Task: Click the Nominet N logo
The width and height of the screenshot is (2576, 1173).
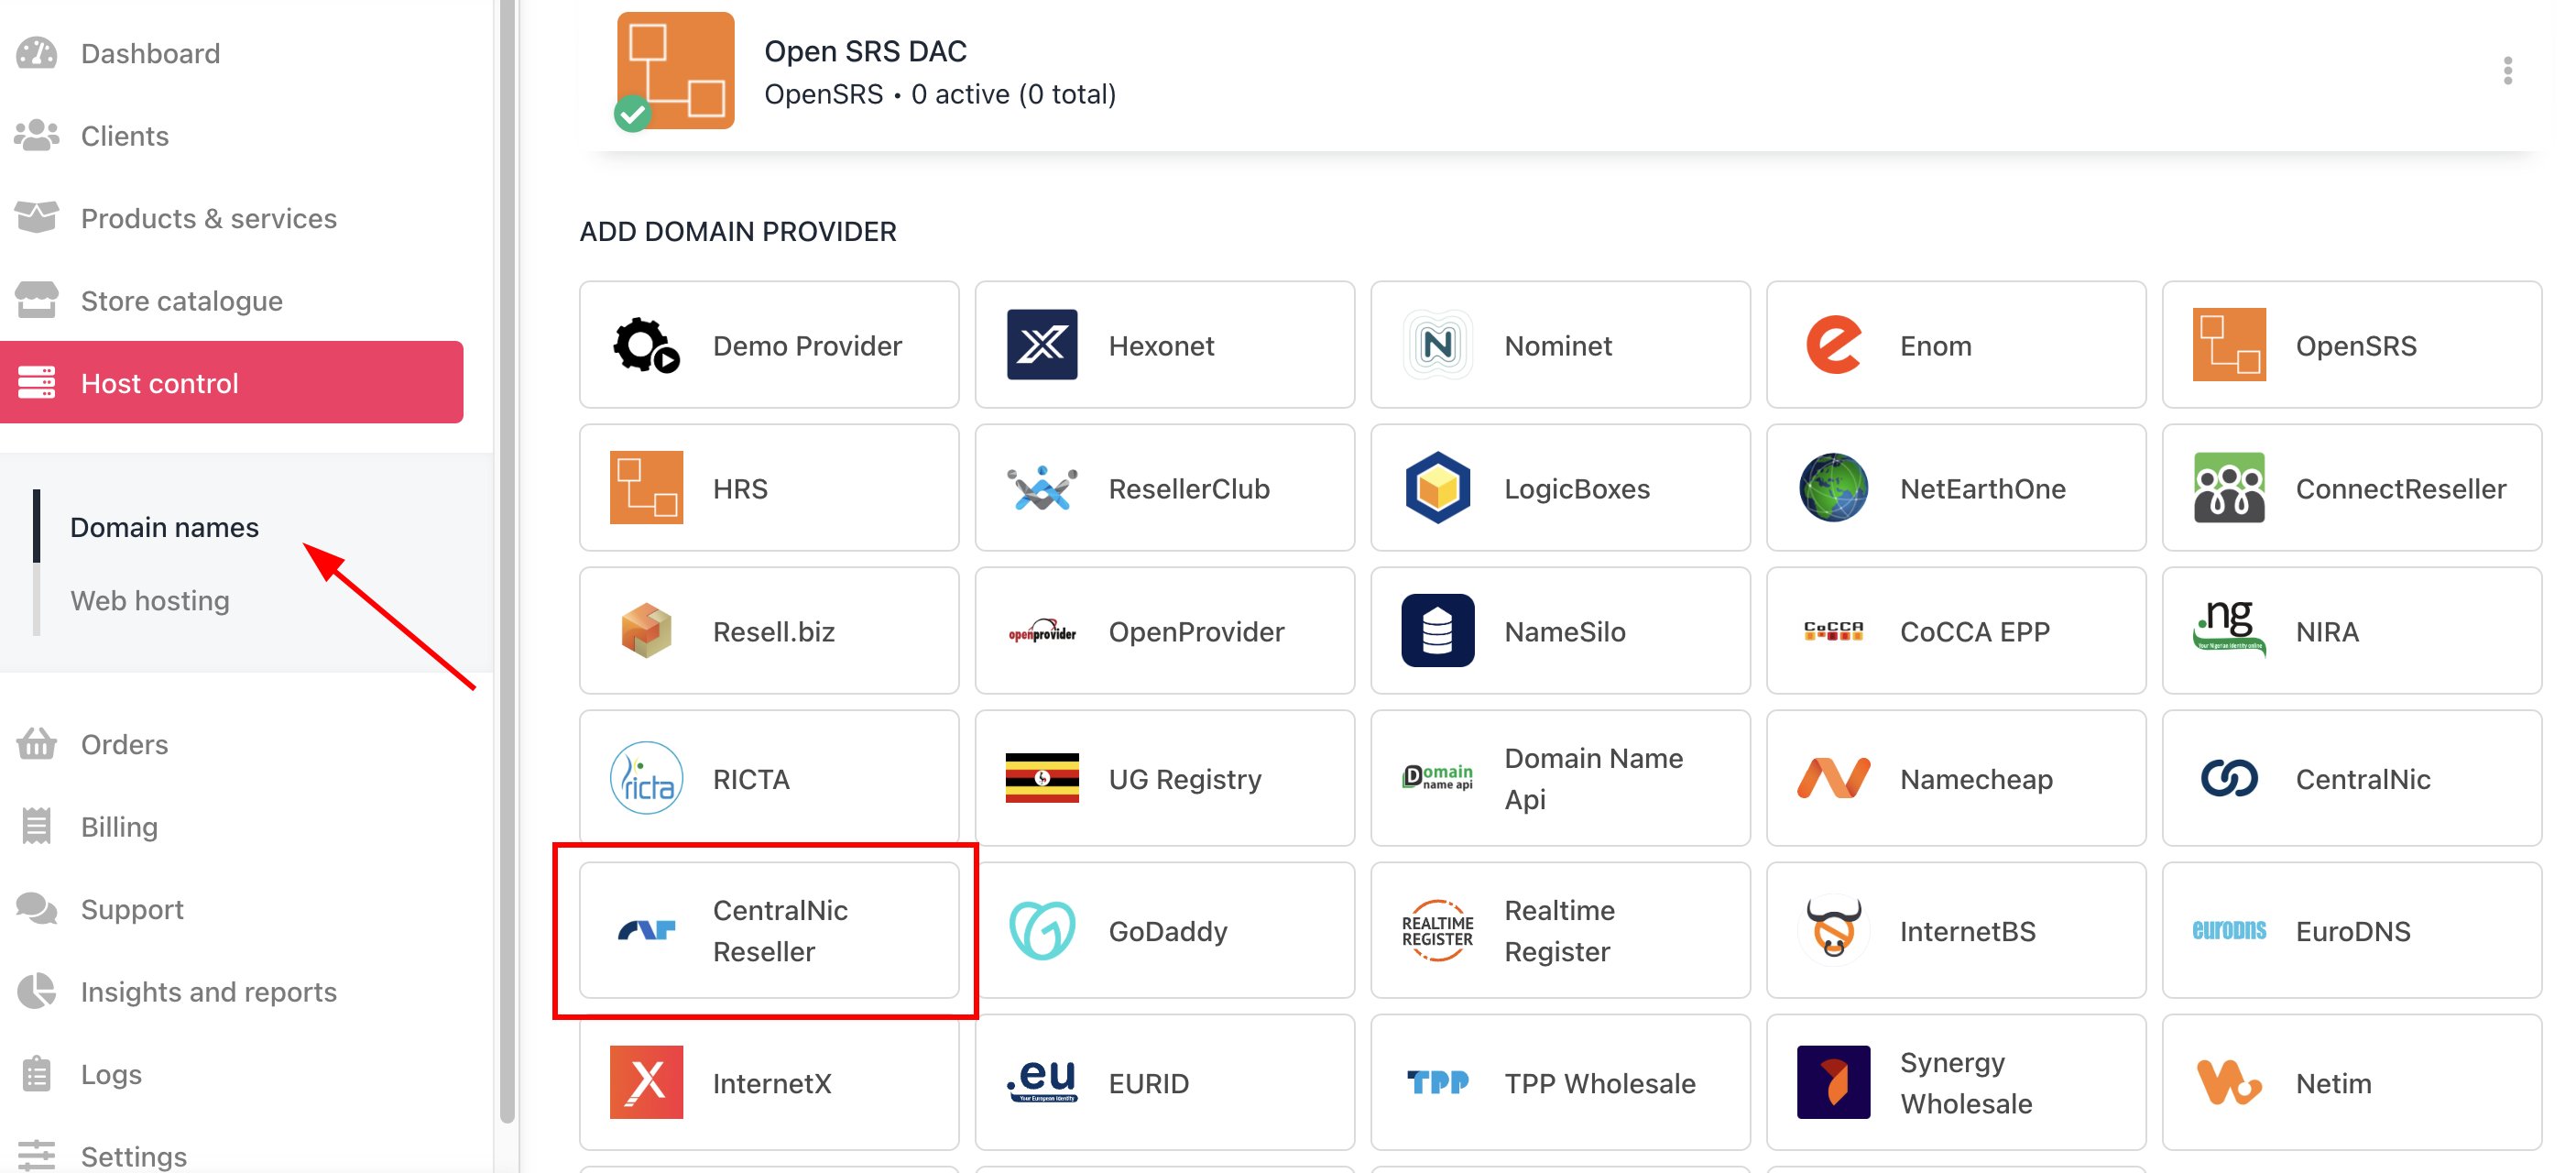Action: point(1437,345)
